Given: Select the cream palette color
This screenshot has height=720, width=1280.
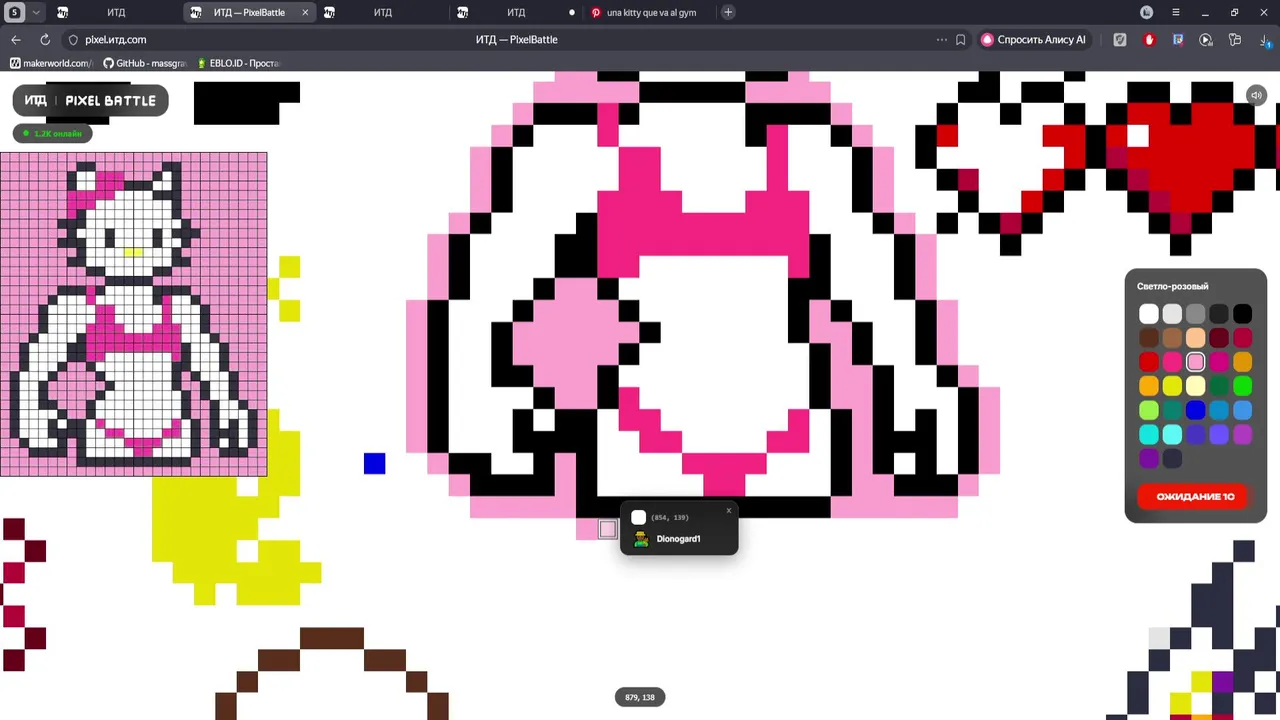Looking at the screenshot, I should coord(1195,386).
